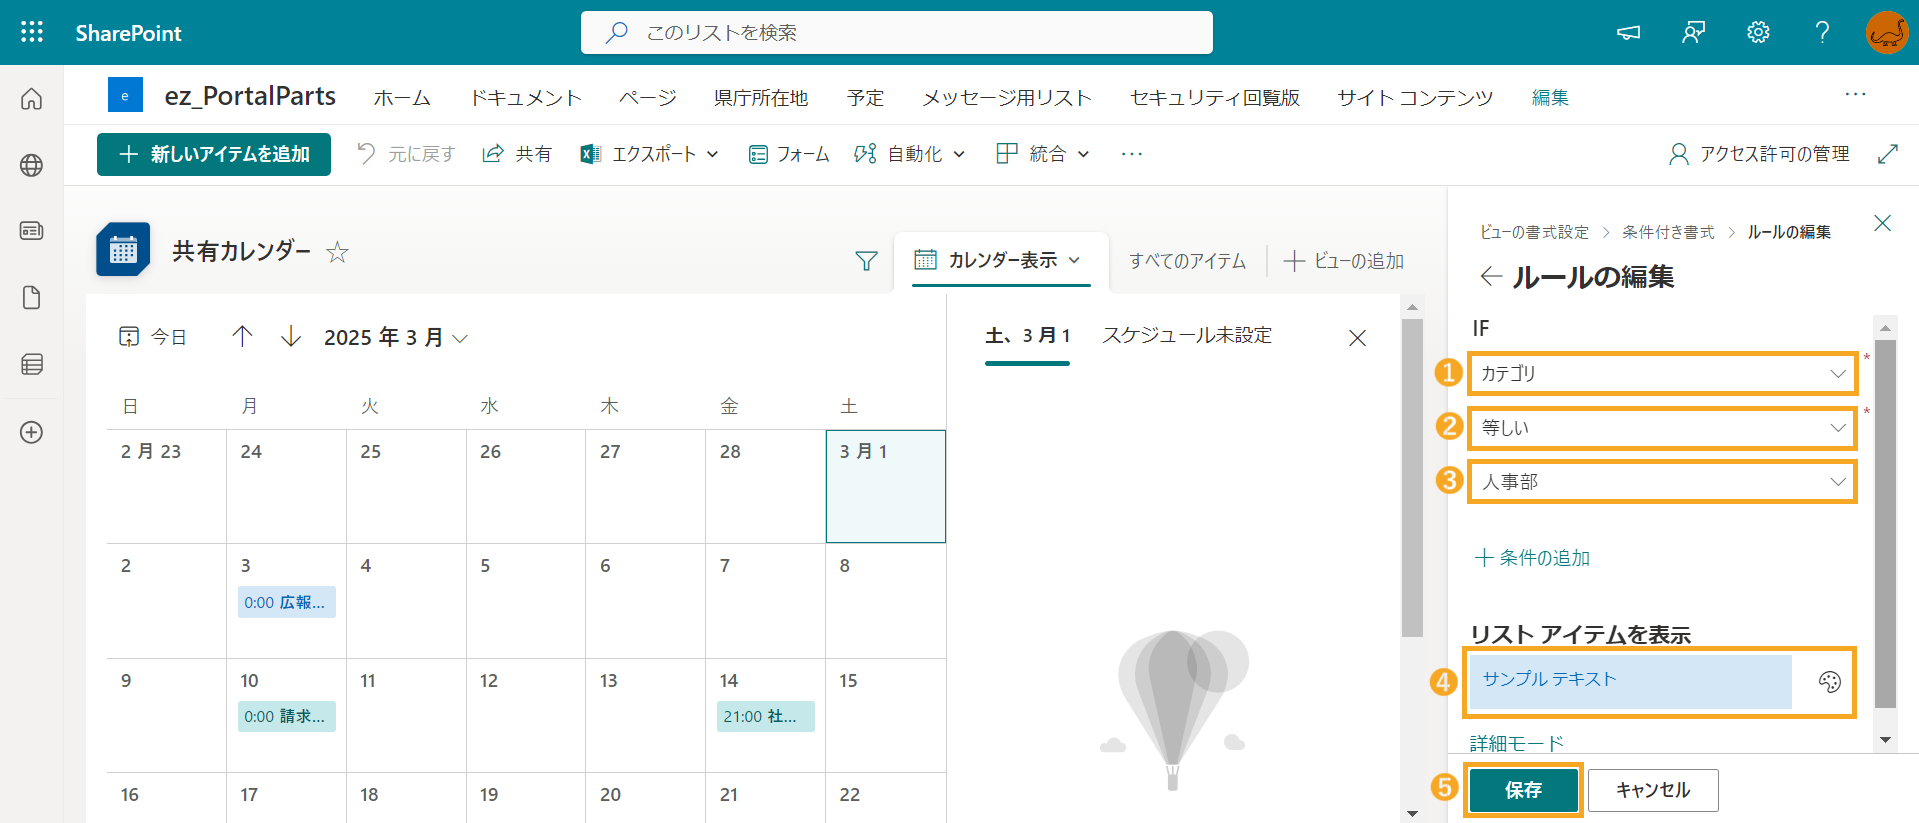Open the help question mark icon
Screen dimensions: 1919x823
click(1822, 33)
